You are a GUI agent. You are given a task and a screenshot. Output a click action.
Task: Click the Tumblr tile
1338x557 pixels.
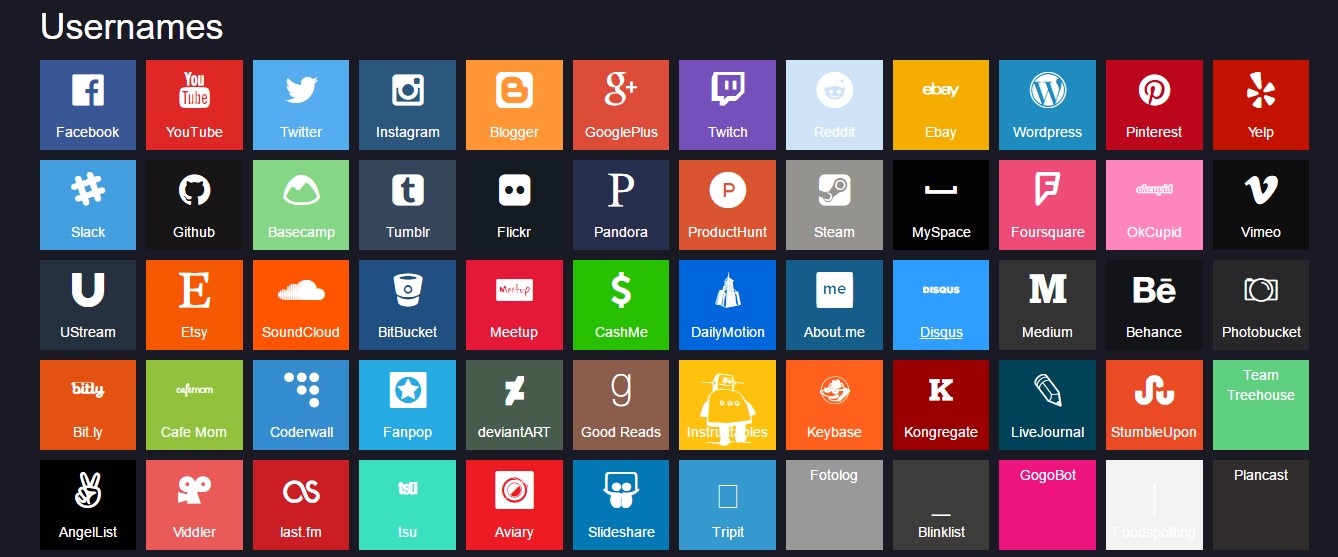tap(407, 205)
